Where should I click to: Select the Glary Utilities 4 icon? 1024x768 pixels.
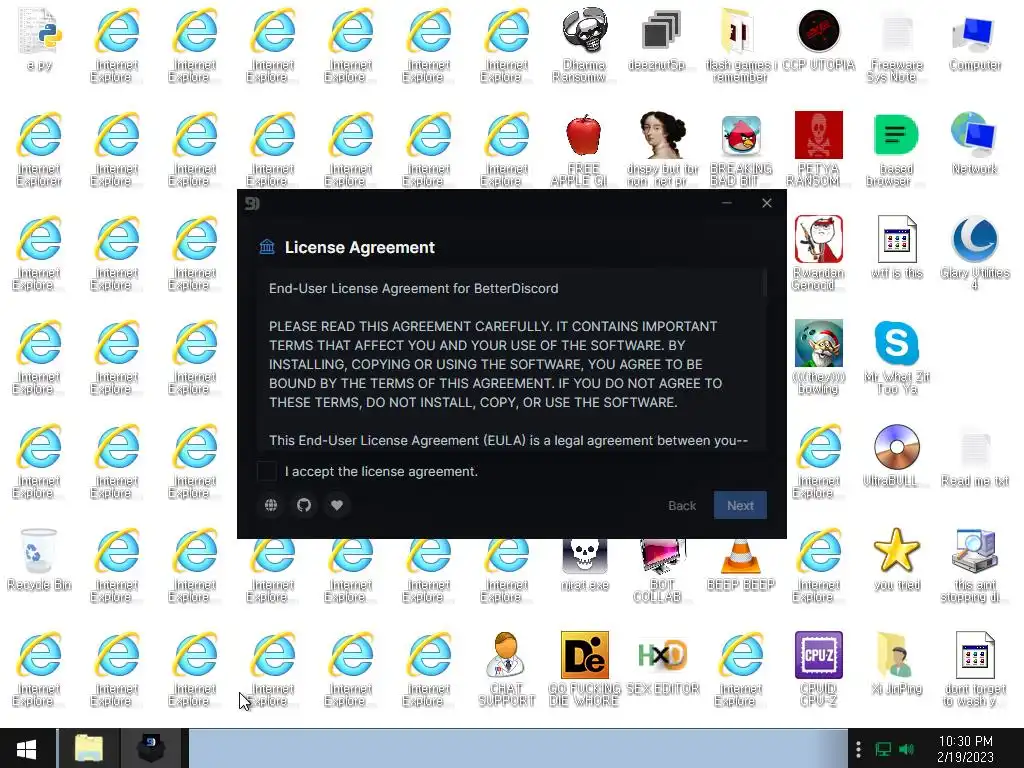tap(974, 253)
